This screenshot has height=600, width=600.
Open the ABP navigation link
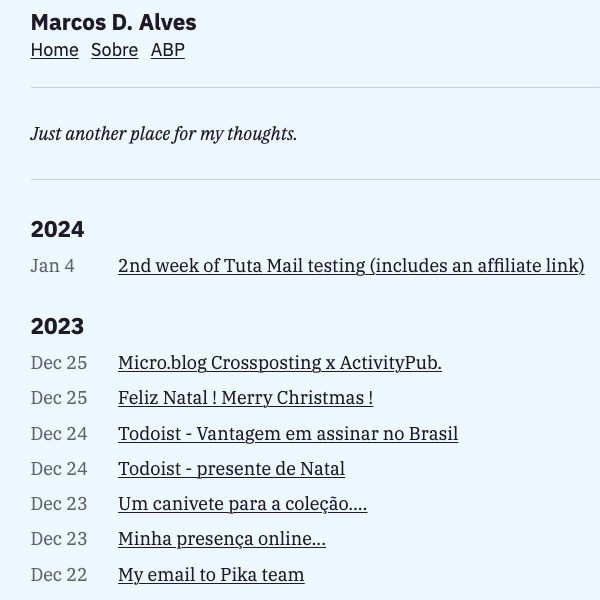(167, 50)
